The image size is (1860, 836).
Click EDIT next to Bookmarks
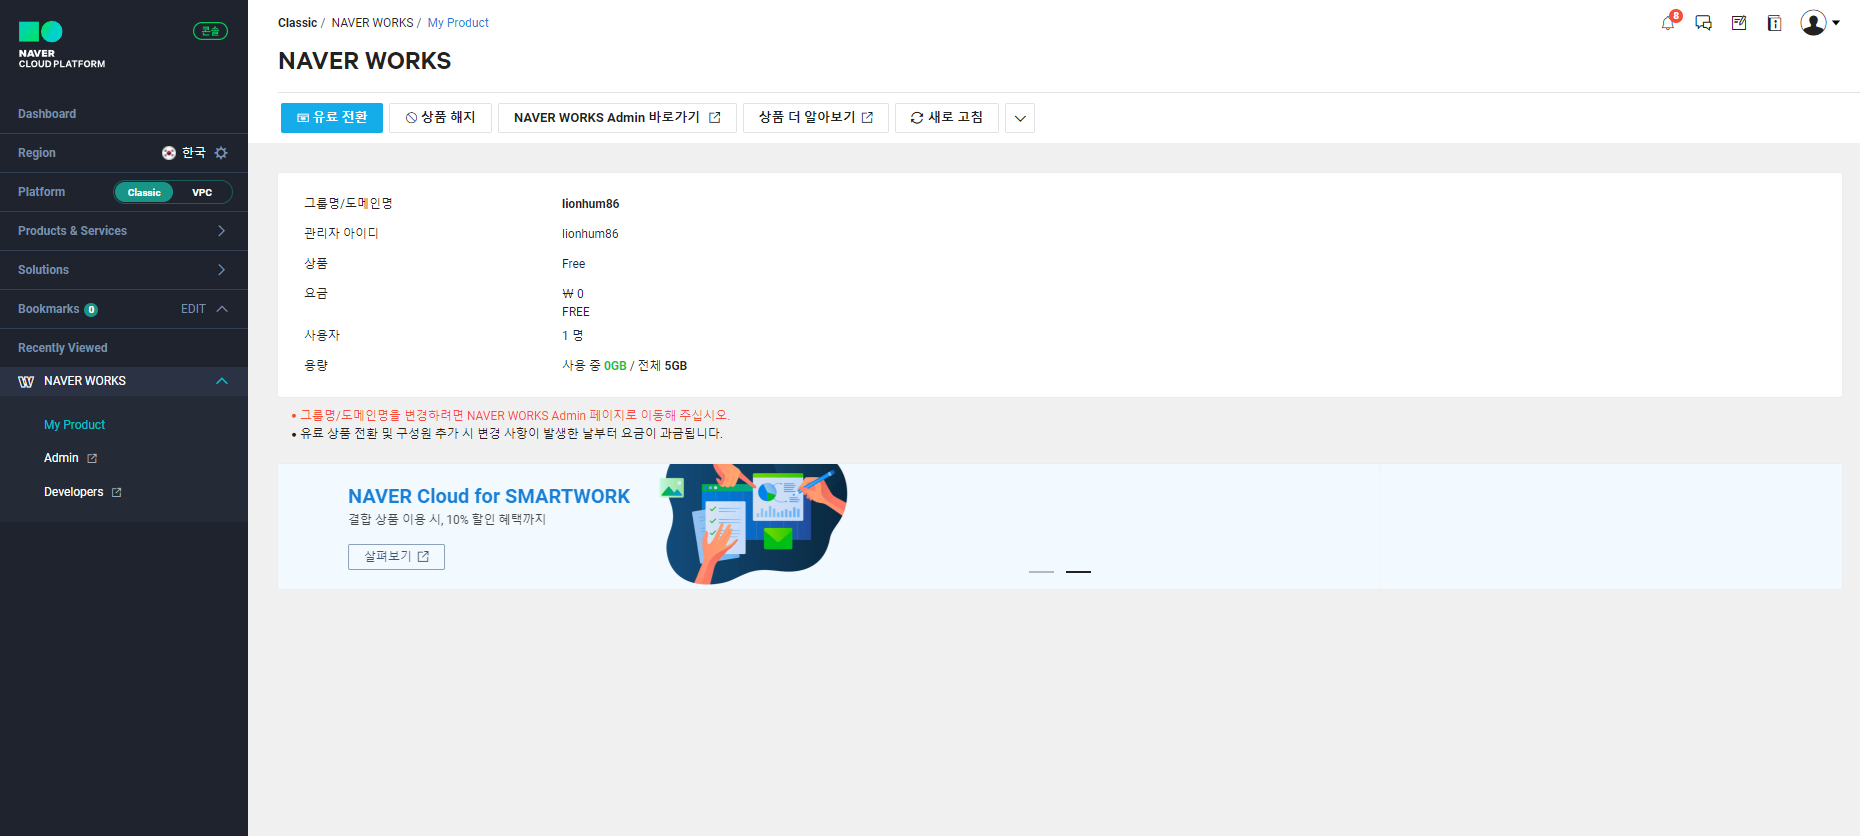pos(193,309)
